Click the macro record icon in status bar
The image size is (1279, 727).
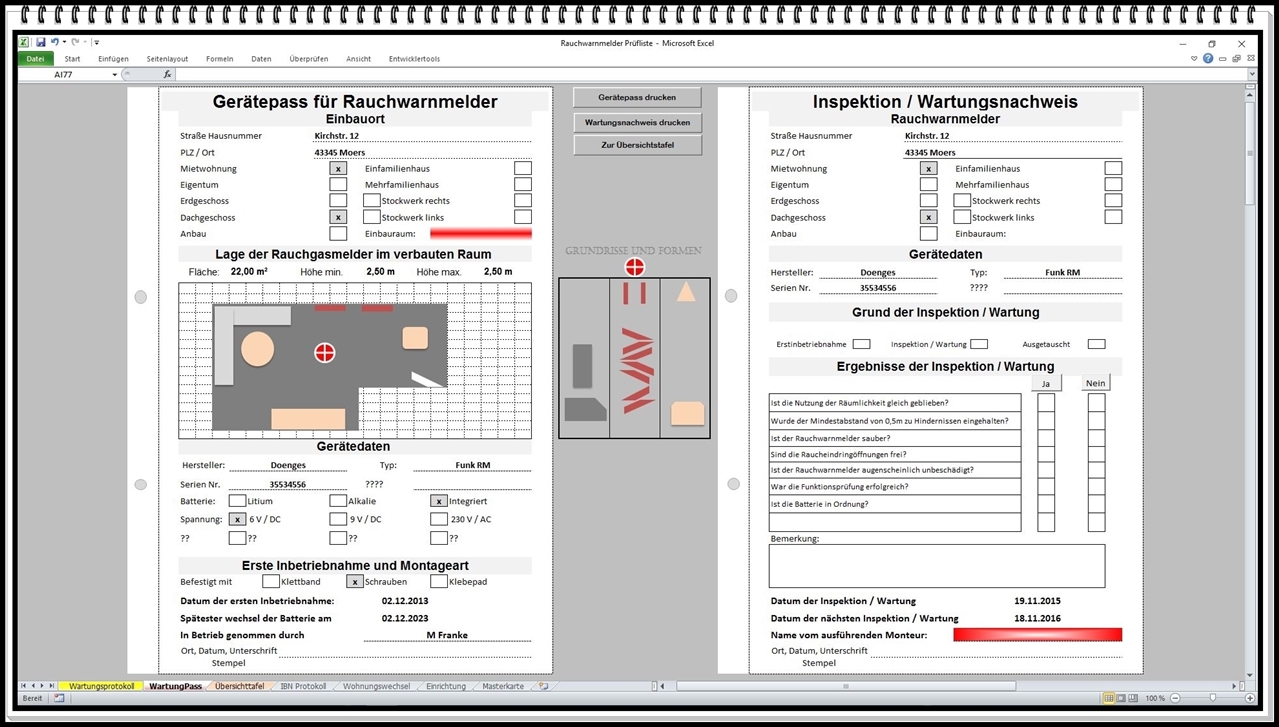pyautogui.click(x=59, y=698)
